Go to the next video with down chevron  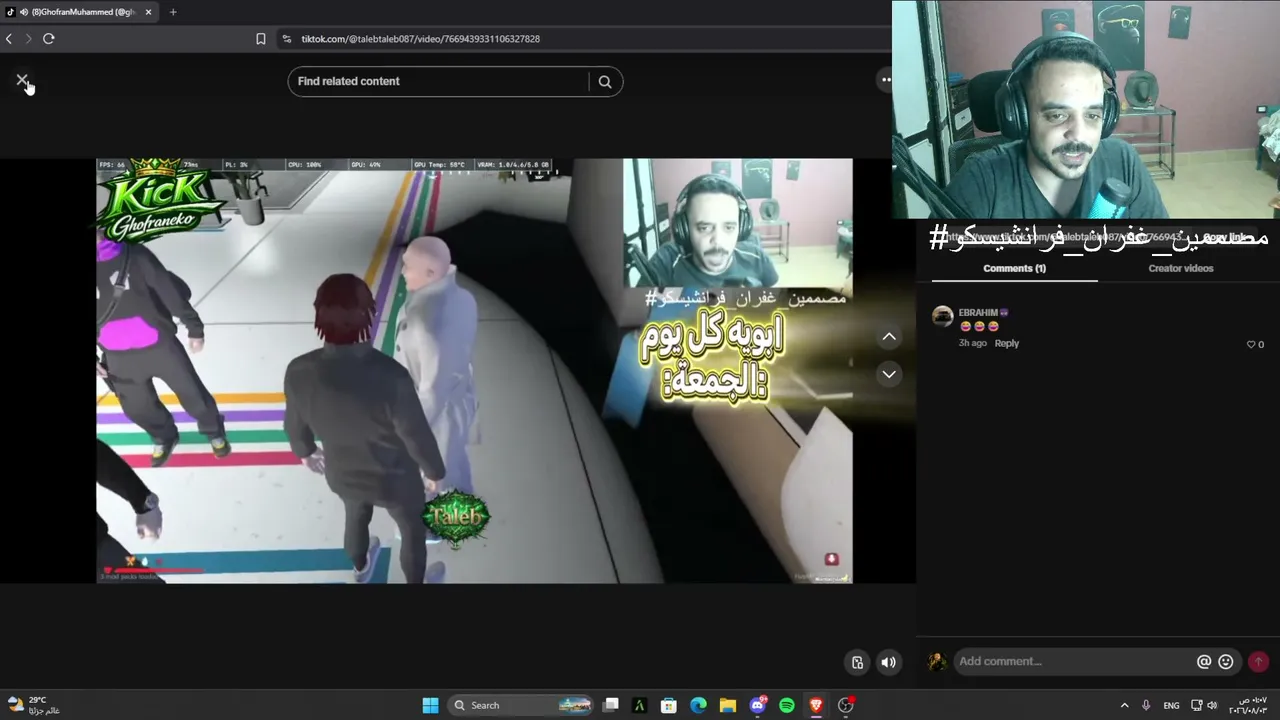tap(889, 374)
